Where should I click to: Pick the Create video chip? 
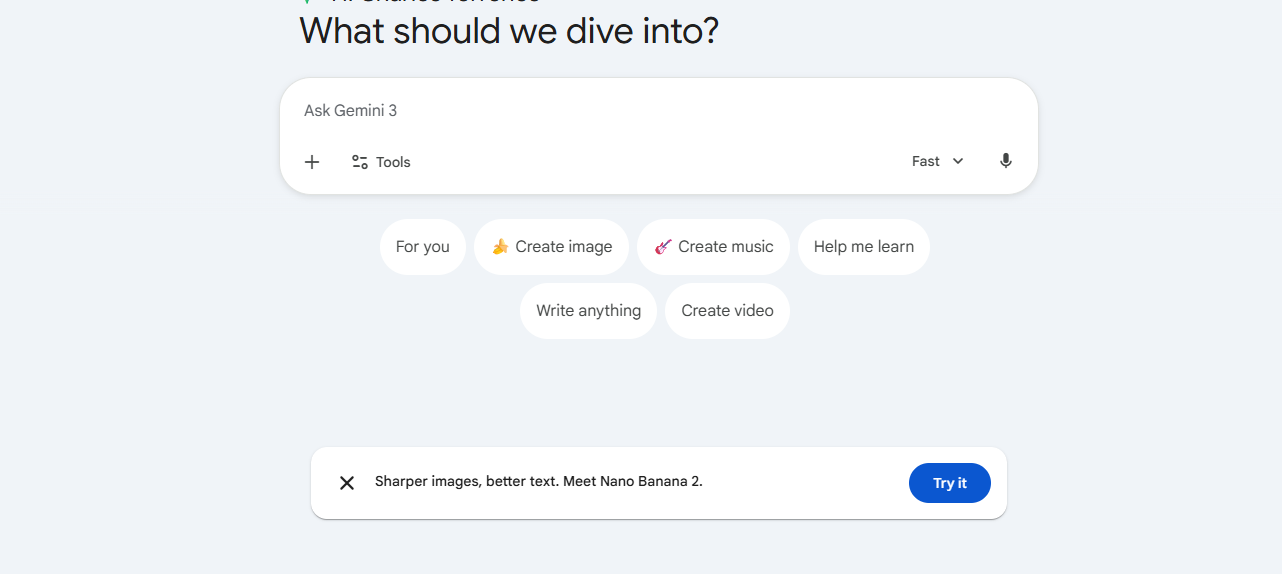coord(727,311)
